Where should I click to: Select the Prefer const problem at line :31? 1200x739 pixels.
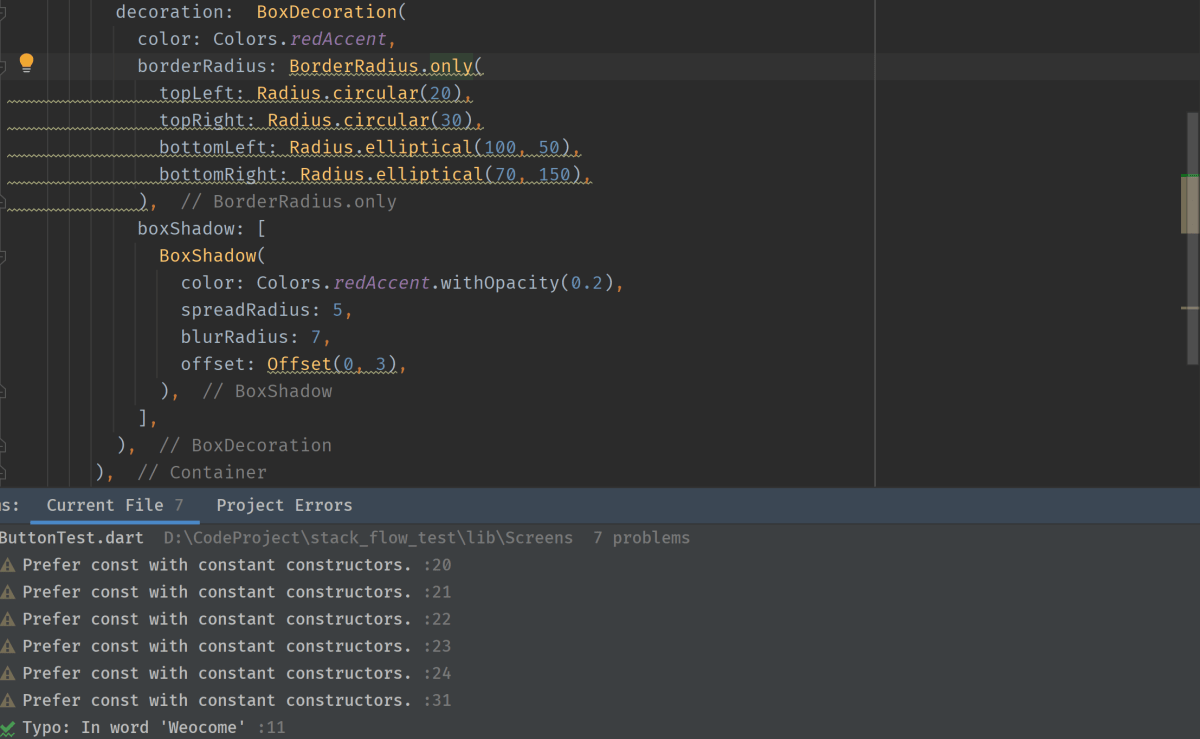pyautogui.click(x=226, y=700)
